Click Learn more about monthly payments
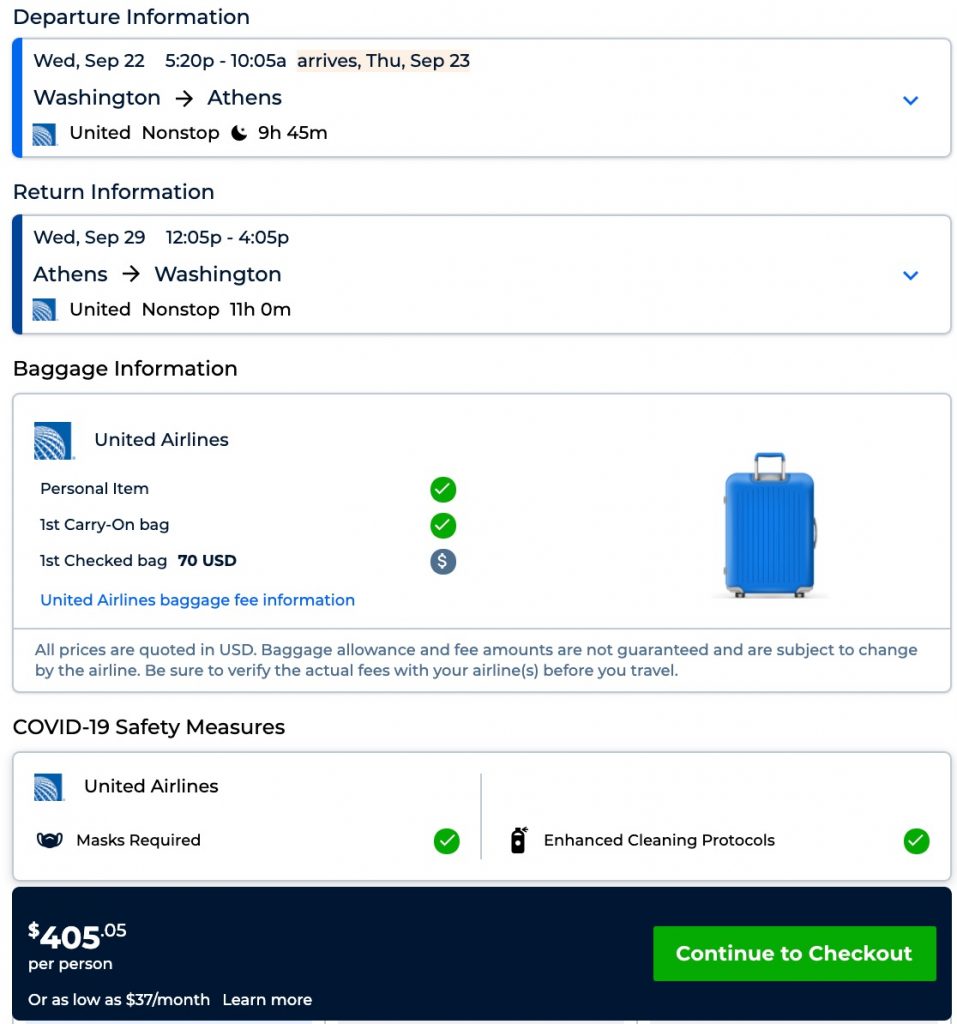The height and width of the screenshot is (1024, 957). (267, 1000)
